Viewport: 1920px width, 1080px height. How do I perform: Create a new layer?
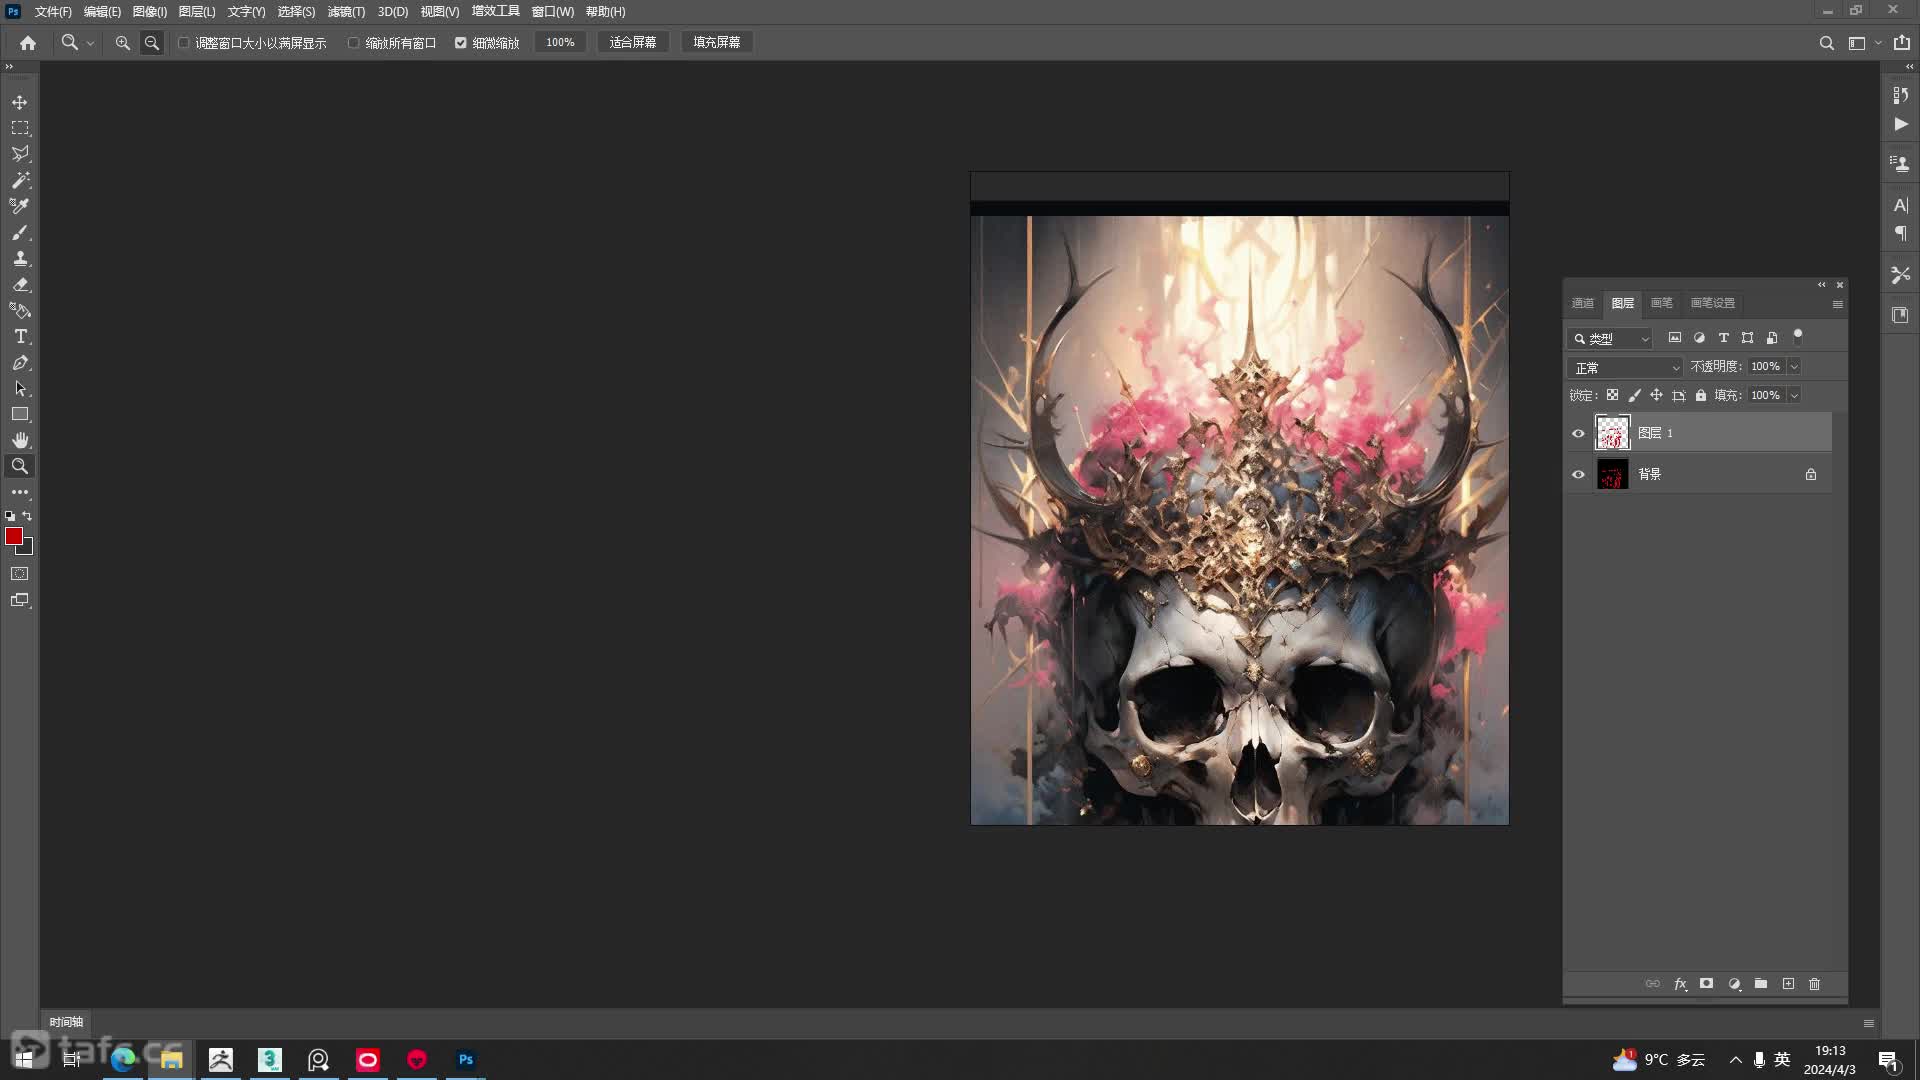pos(1788,984)
